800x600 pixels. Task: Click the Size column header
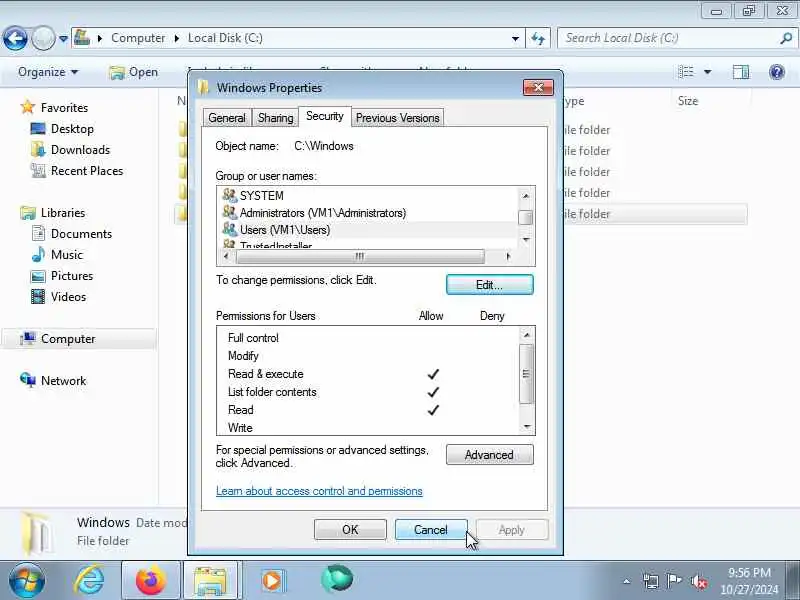tap(687, 101)
